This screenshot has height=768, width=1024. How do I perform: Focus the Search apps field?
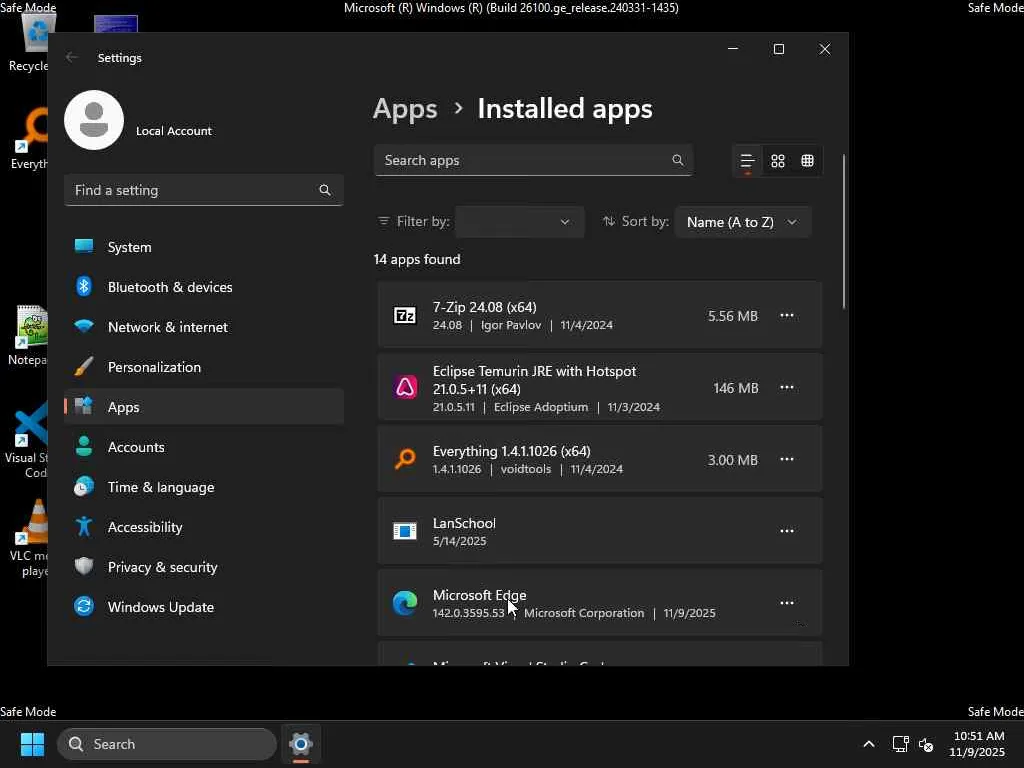point(534,160)
